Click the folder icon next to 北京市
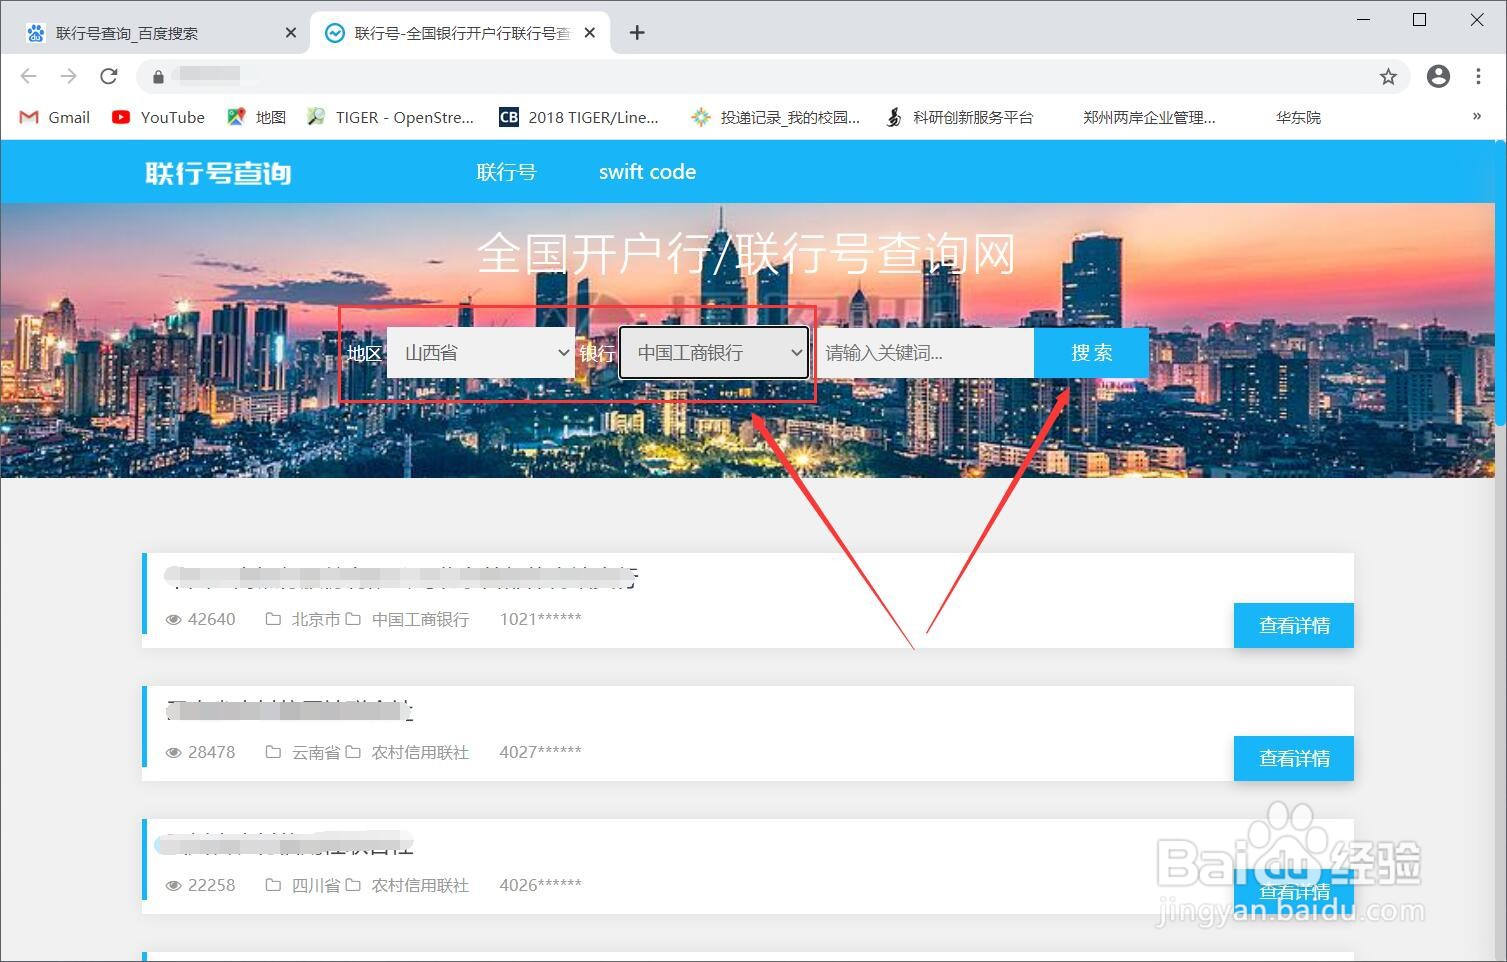The height and width of the screenshot is (962, 1507). [x=273, y=619]
